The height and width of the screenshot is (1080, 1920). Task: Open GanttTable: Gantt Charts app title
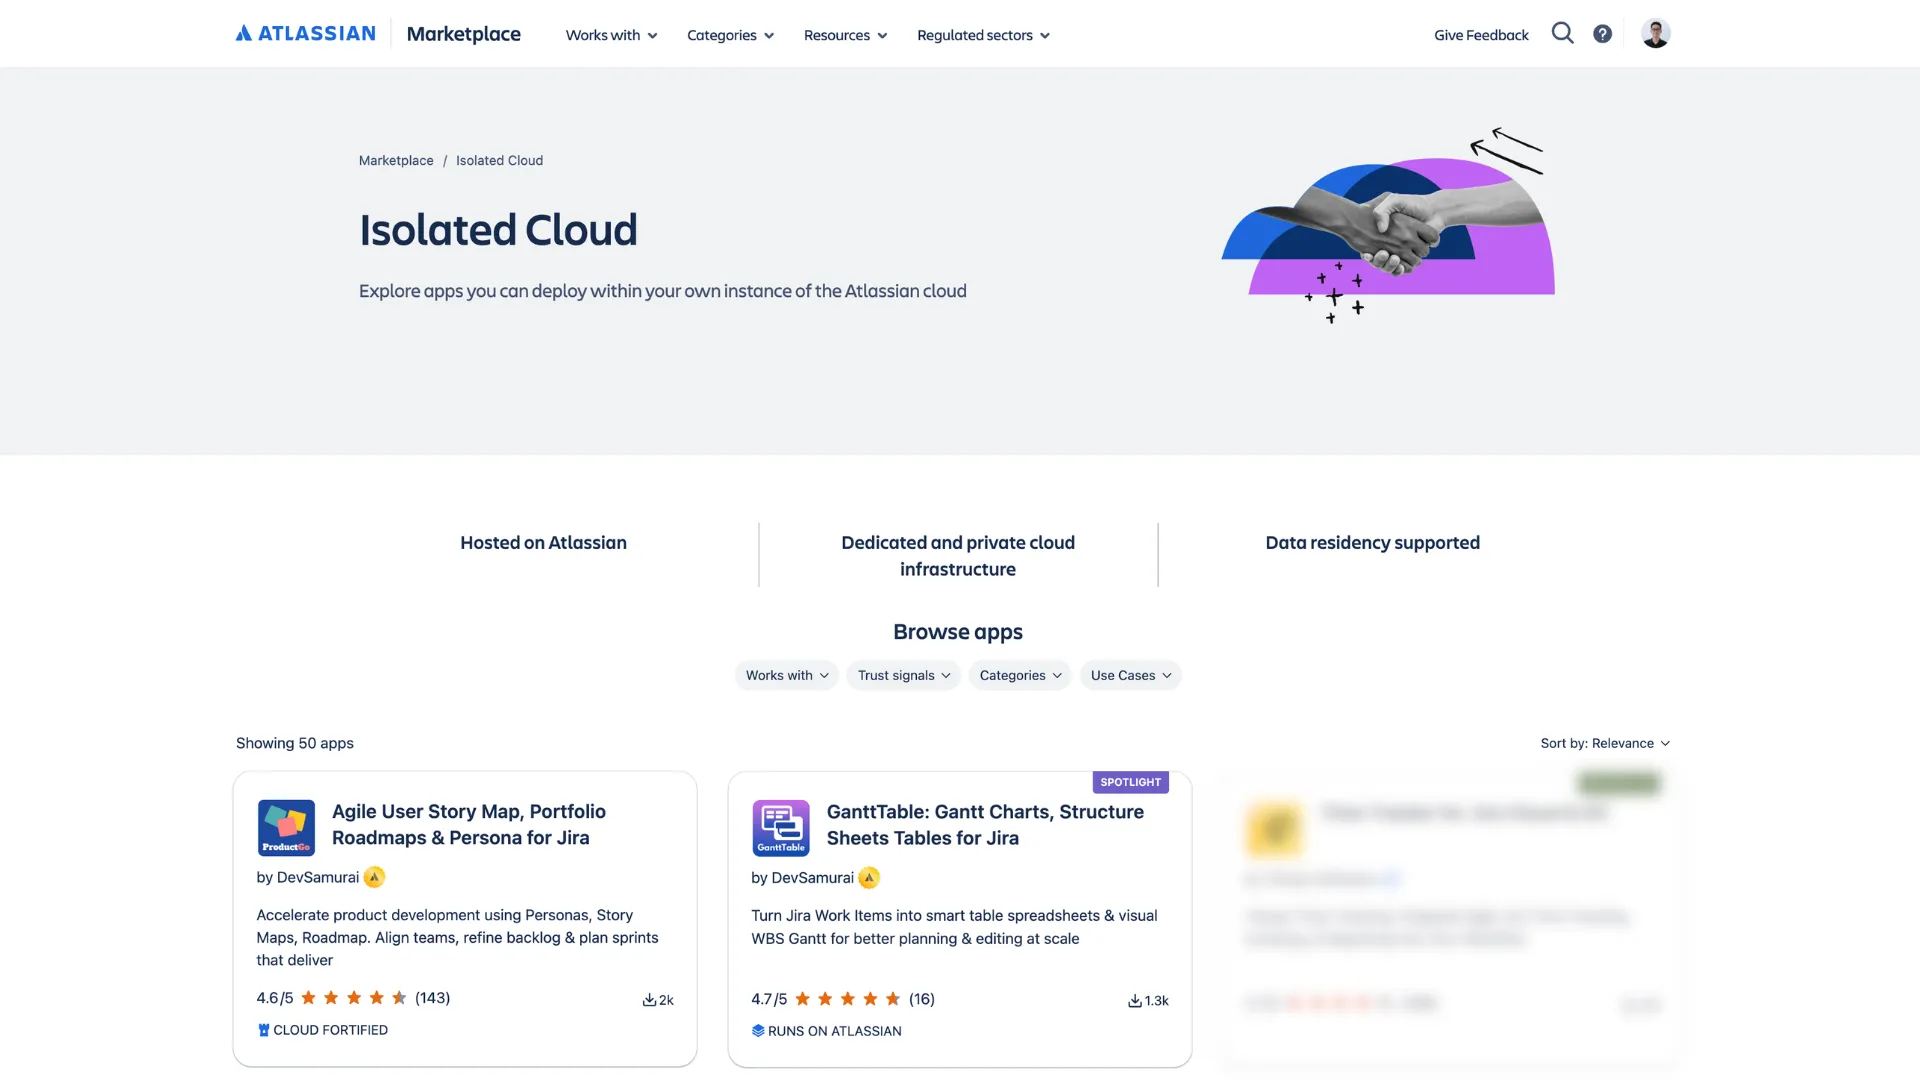tap(985, 825)
